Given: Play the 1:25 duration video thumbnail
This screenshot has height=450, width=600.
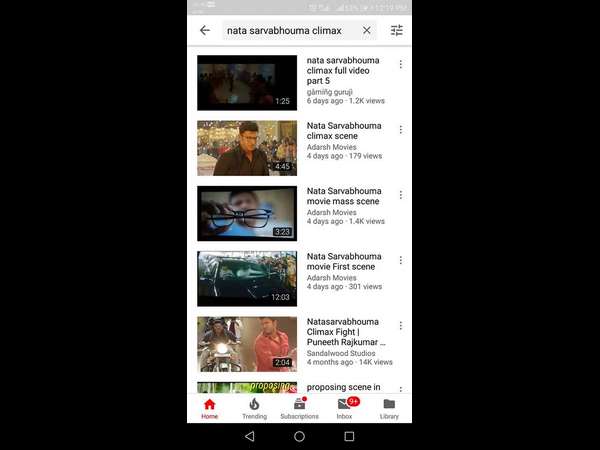Looking at the screenshot, I should [x=247, y=83].
